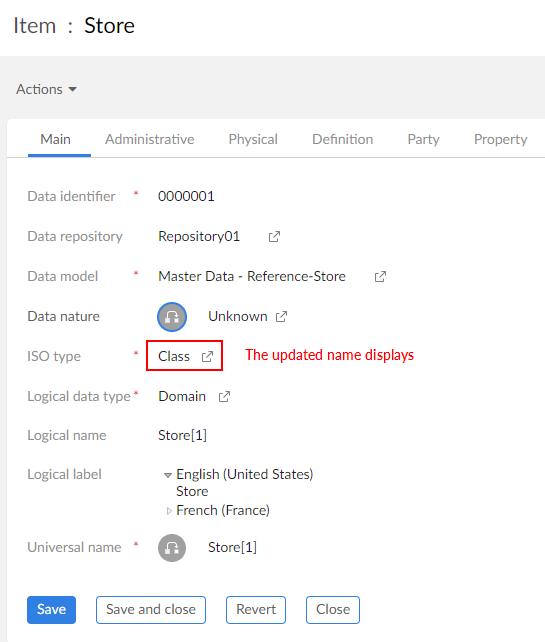
Task: Click the Master Data - Reference-Store text
Action: 252,276
